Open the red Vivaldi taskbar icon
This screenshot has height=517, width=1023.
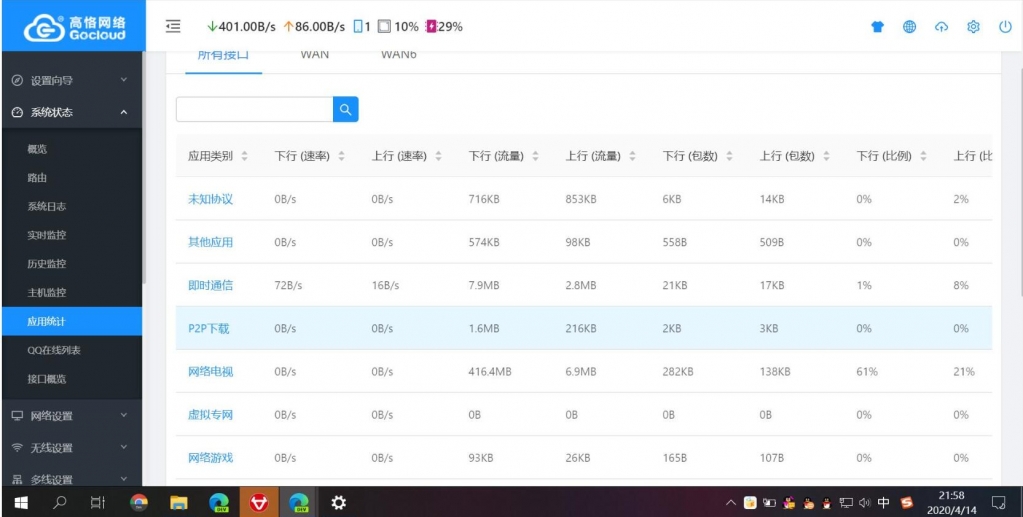coord(259,502)
